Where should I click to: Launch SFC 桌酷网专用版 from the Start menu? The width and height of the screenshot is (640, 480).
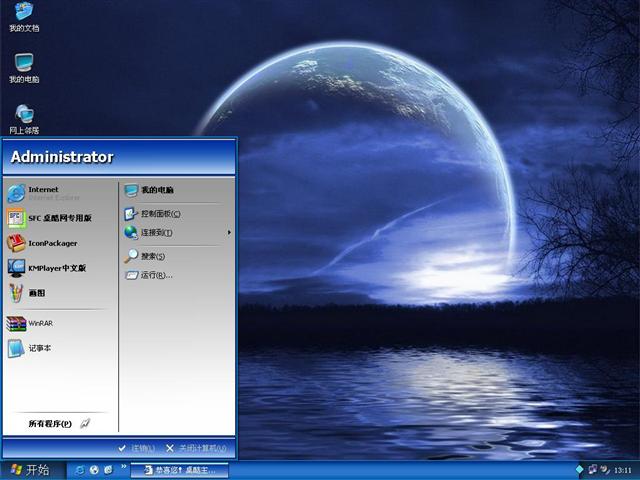tap(58, 217)
